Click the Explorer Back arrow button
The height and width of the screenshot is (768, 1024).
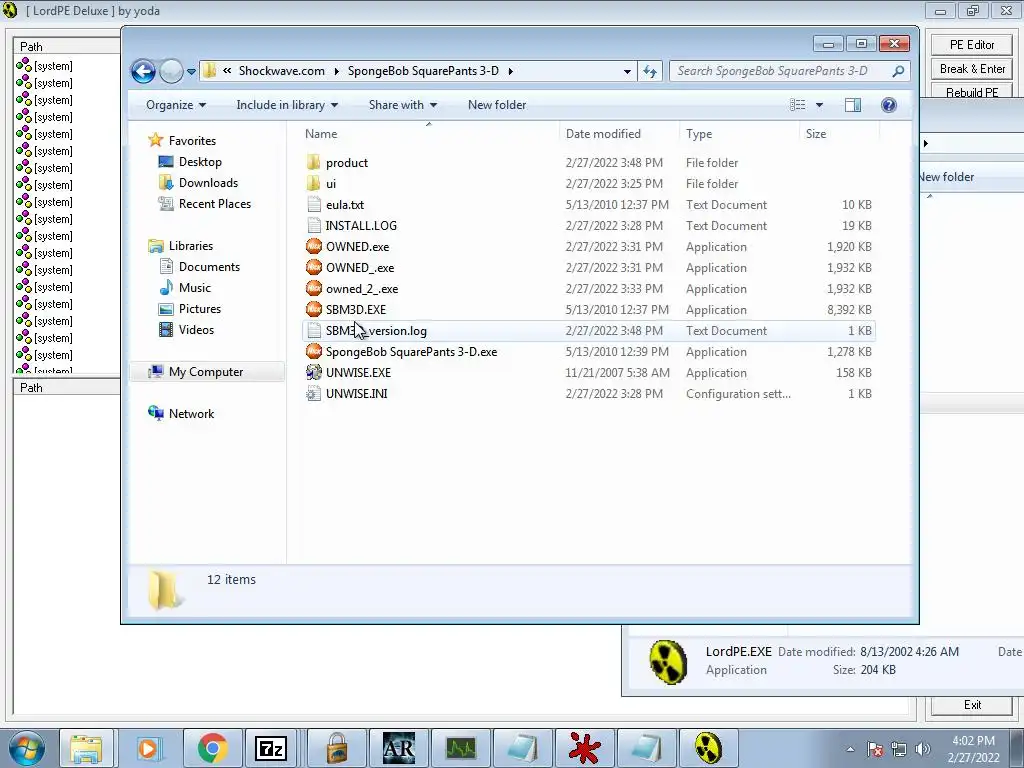pos(143,71)
